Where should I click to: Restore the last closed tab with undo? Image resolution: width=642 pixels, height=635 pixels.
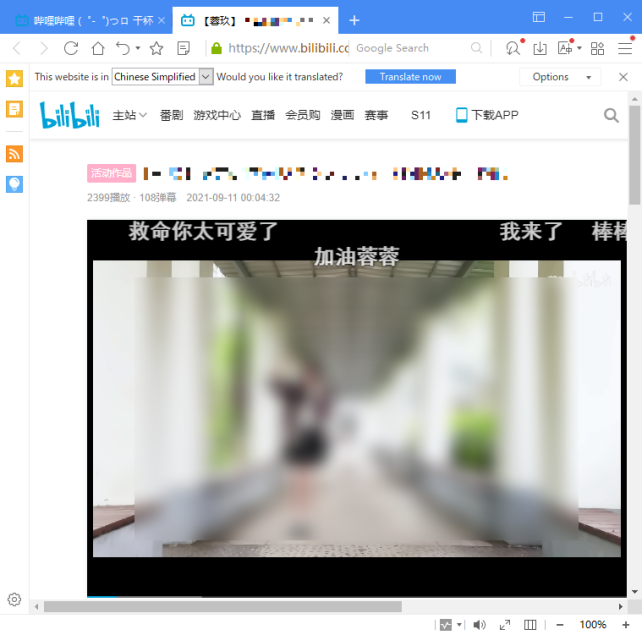pos(123,48)
